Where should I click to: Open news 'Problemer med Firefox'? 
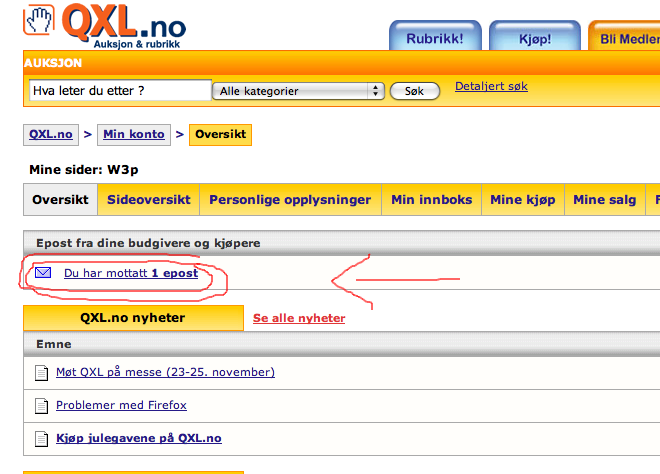[x=121, y=405]
